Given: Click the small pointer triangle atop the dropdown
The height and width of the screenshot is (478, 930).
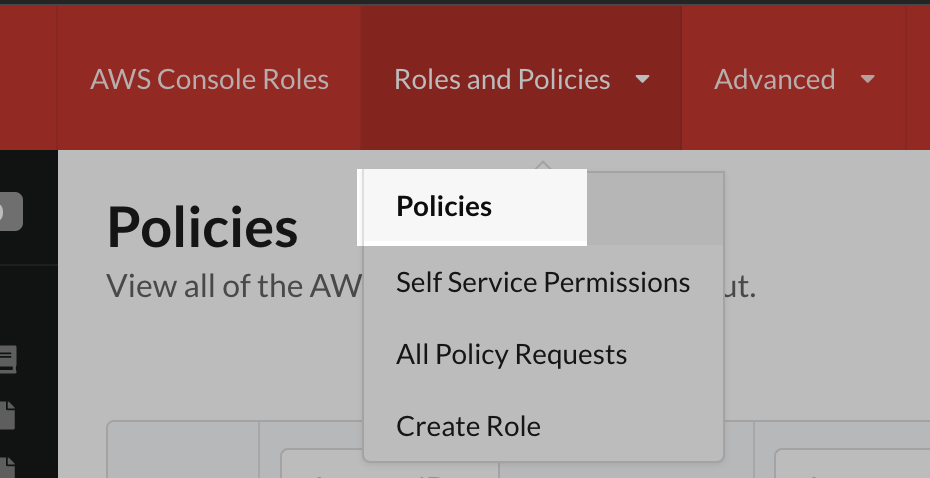Looking at the screenshot, I should tap(542, 165).
